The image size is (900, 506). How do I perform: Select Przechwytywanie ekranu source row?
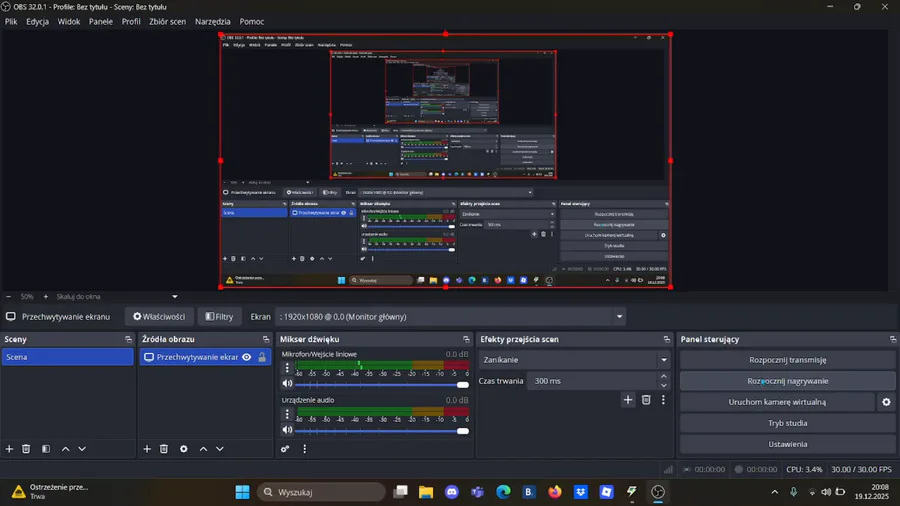[205, 357]
